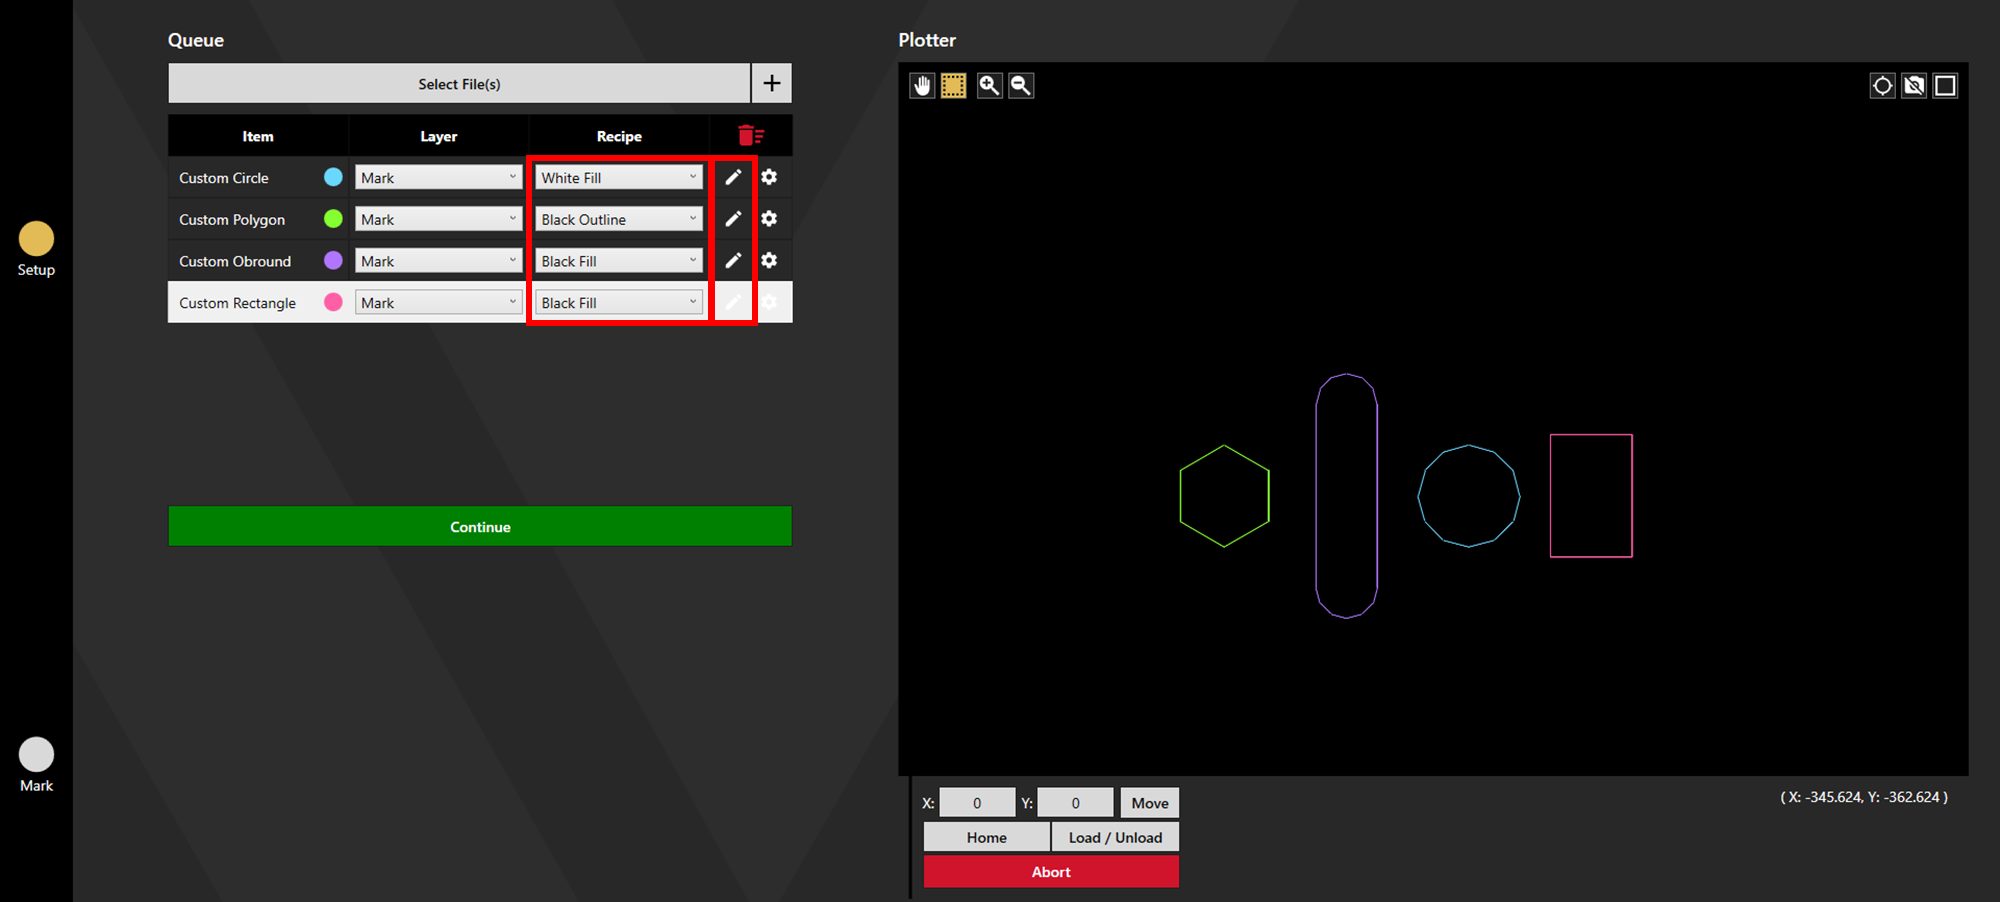Expand Black Outline recipe dropdown
The image size is (2000, 902).
coord(619,220)
